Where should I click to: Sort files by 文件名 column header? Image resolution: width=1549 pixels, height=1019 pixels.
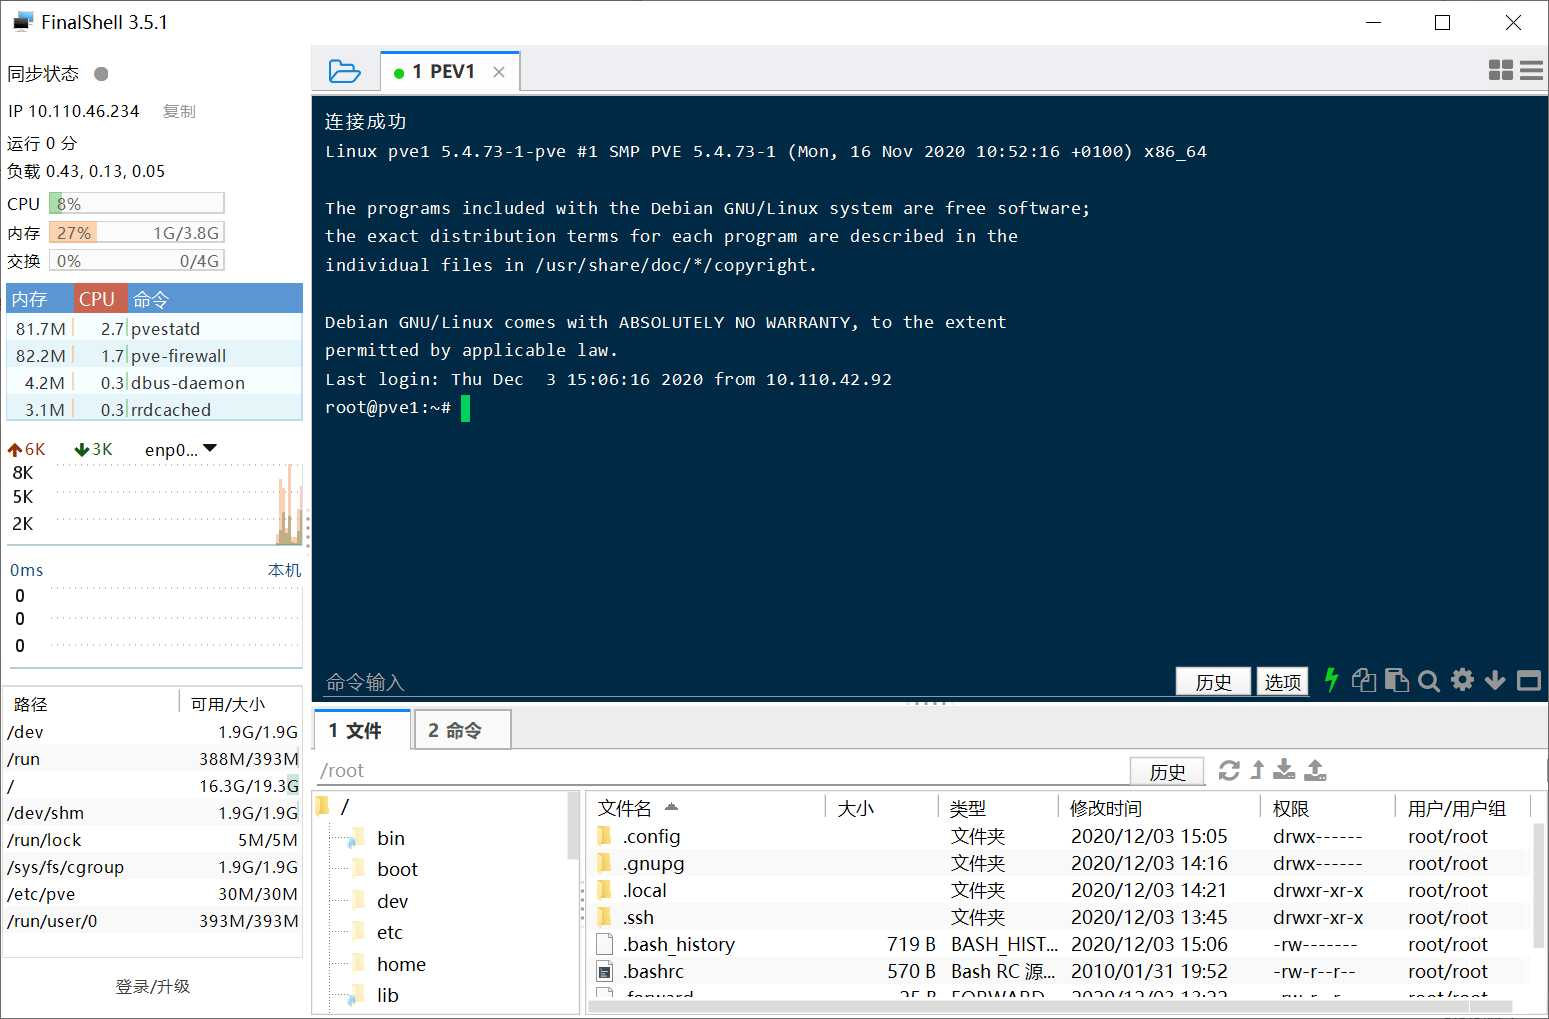[x=706, y=808]
